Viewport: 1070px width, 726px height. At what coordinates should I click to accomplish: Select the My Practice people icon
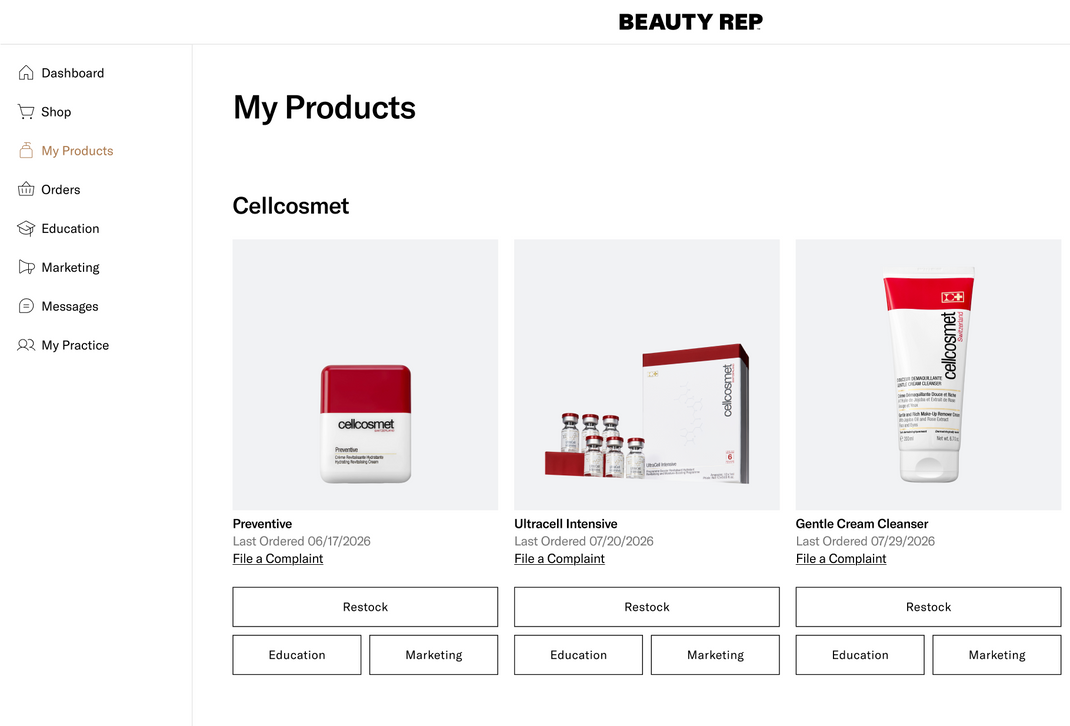tap(26, 345)
